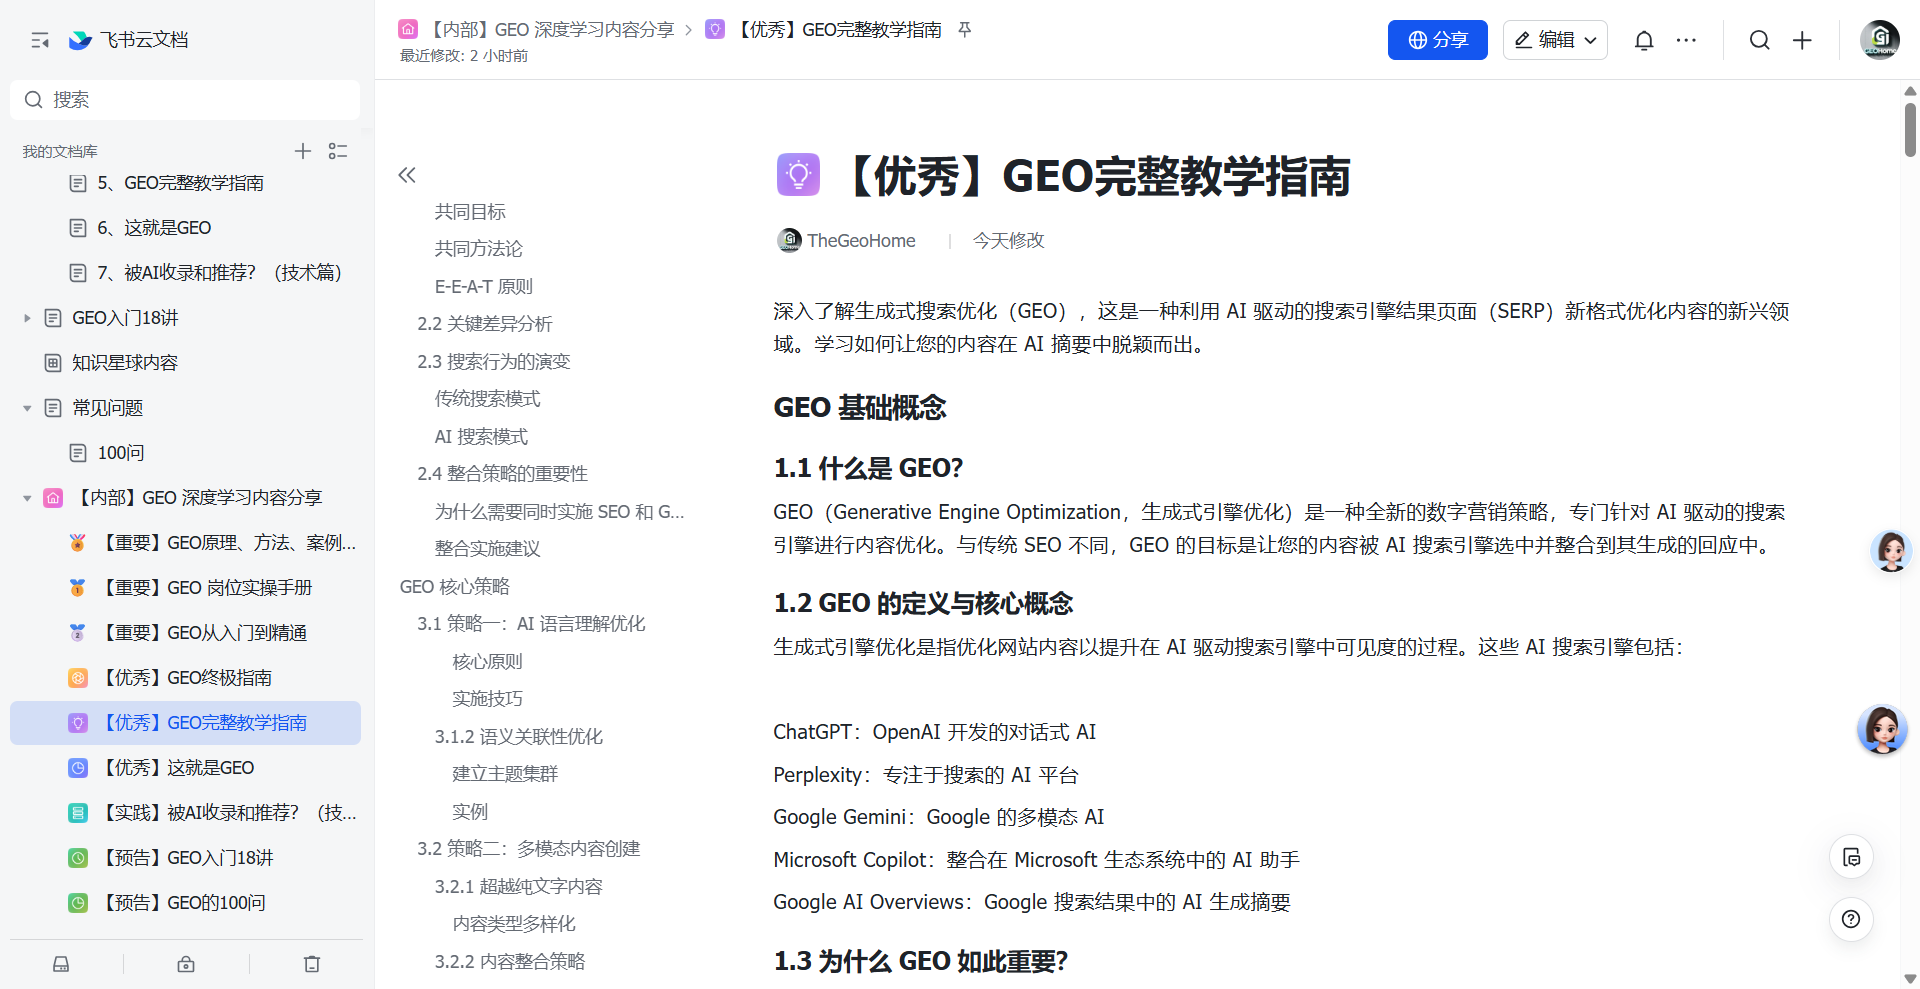
Task: Expand the GEO入门18讲 tree item
Action: pyautogui.click(x=28, y=318)
